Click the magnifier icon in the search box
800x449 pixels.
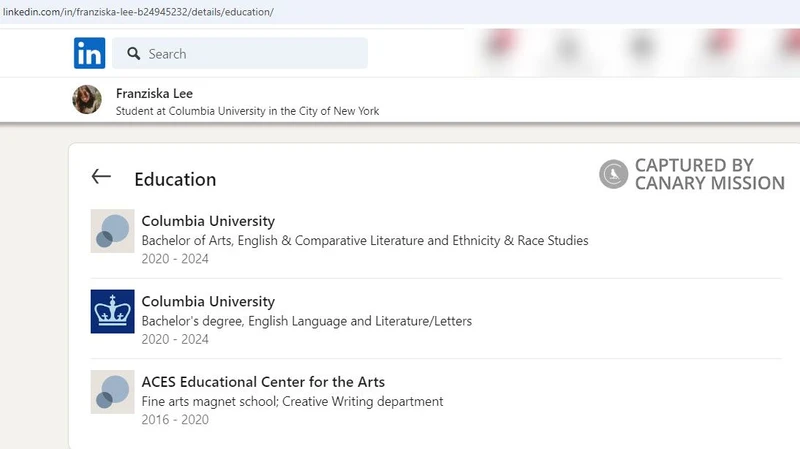pos(134,54)
